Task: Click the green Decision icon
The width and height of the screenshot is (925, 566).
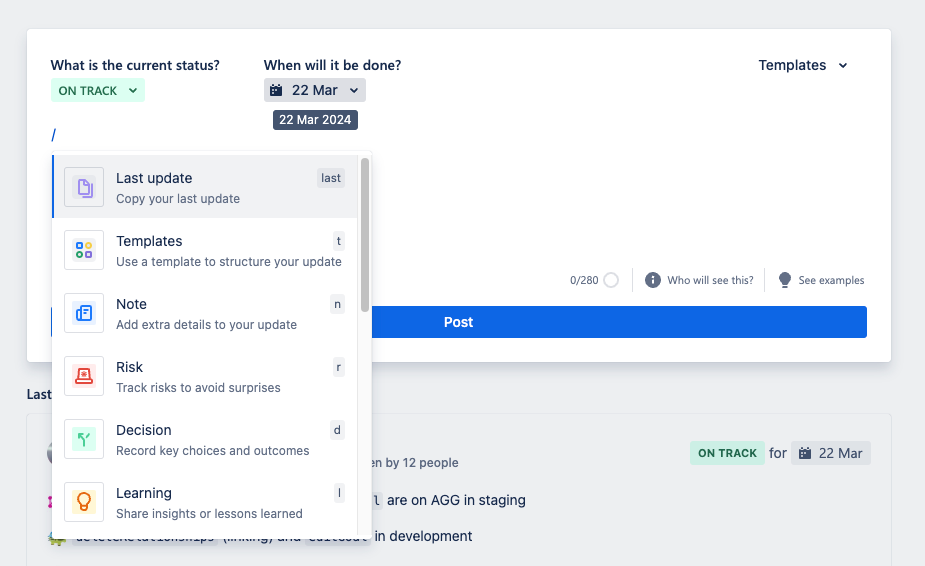Action: coord(84,439)
